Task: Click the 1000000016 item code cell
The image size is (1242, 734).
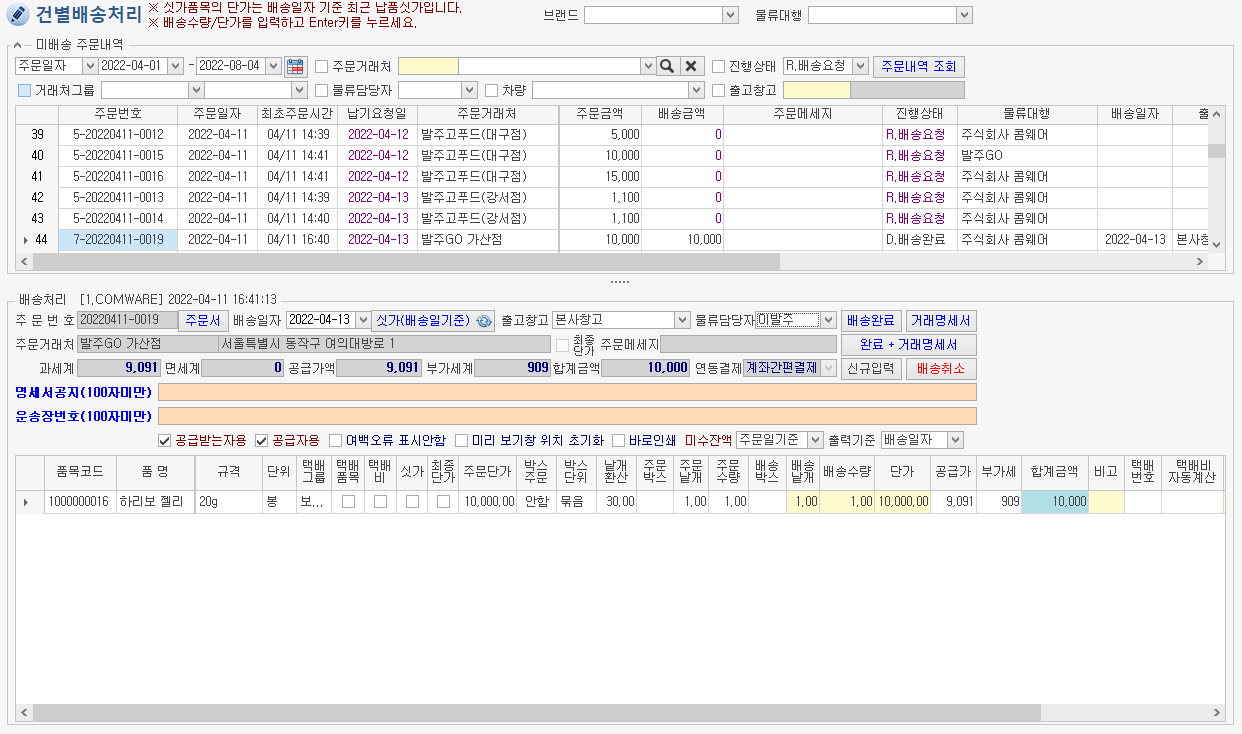Action: (x=81, y=502)
